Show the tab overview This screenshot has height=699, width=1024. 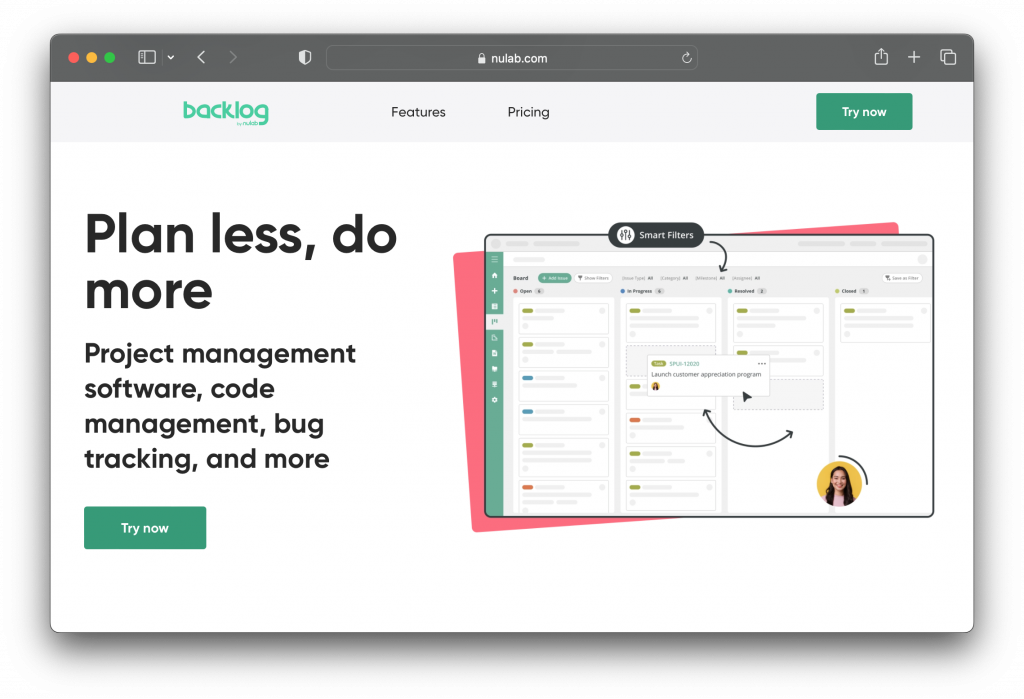click(948, 57)
